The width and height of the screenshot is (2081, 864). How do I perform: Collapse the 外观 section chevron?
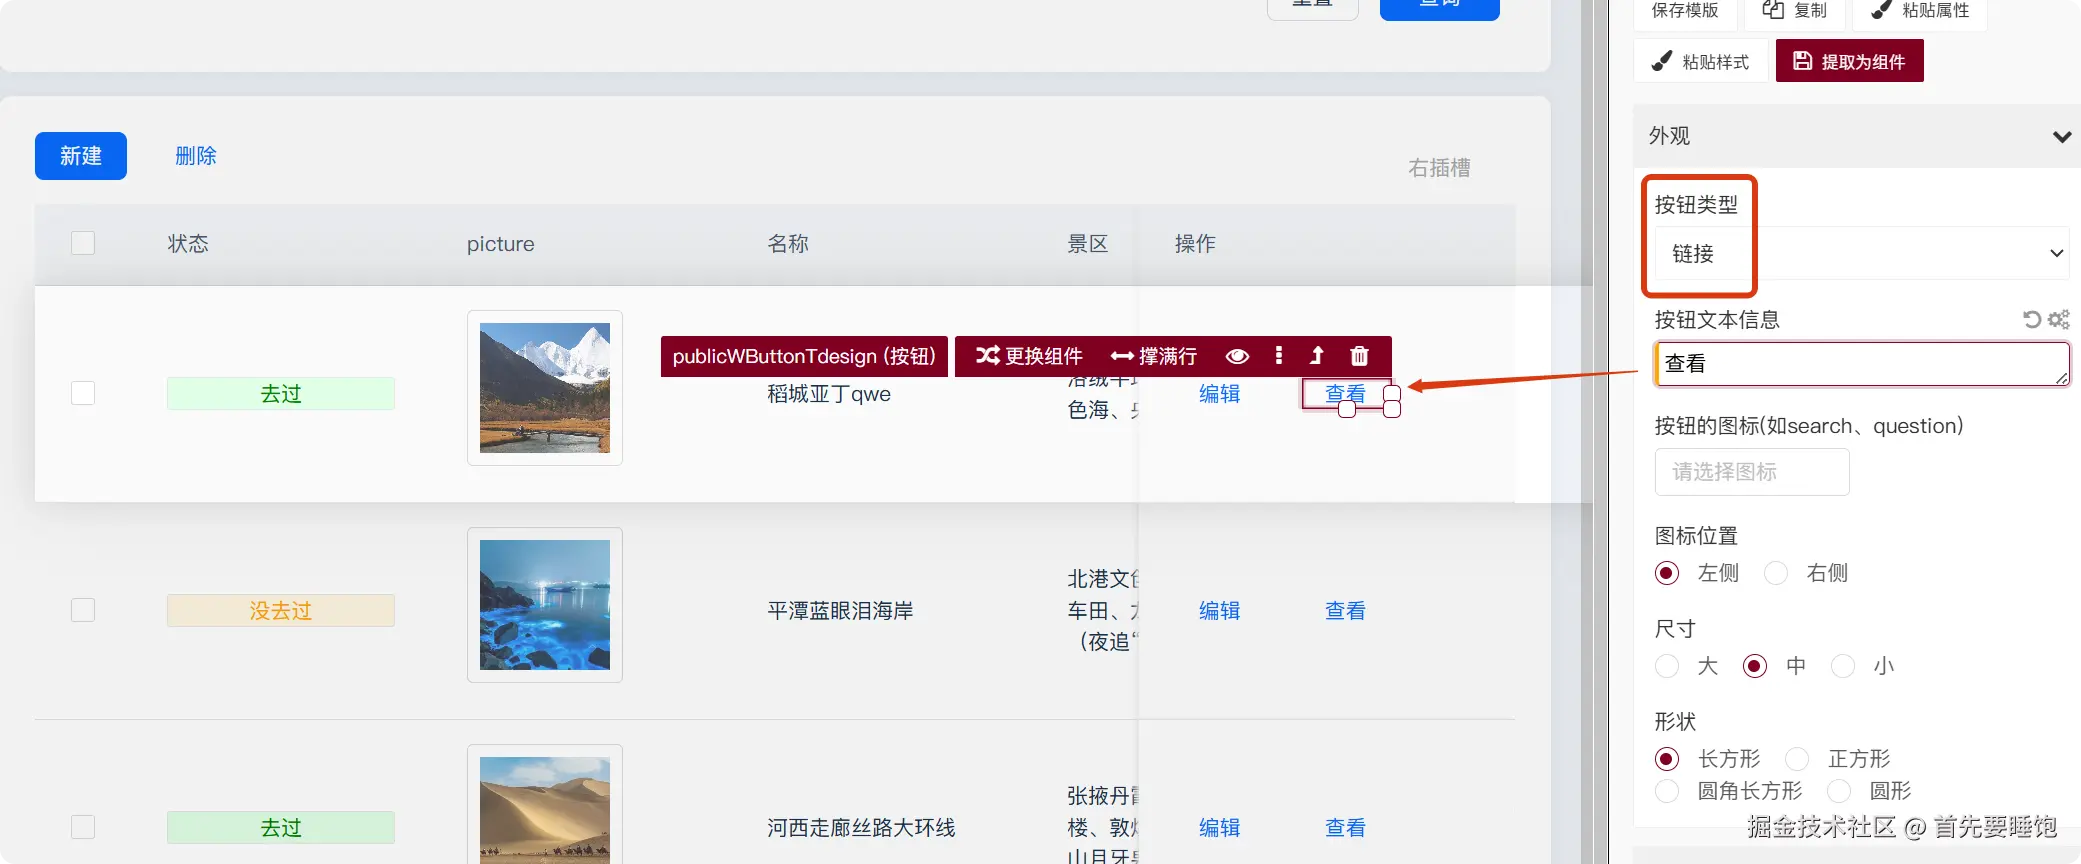2061,136
